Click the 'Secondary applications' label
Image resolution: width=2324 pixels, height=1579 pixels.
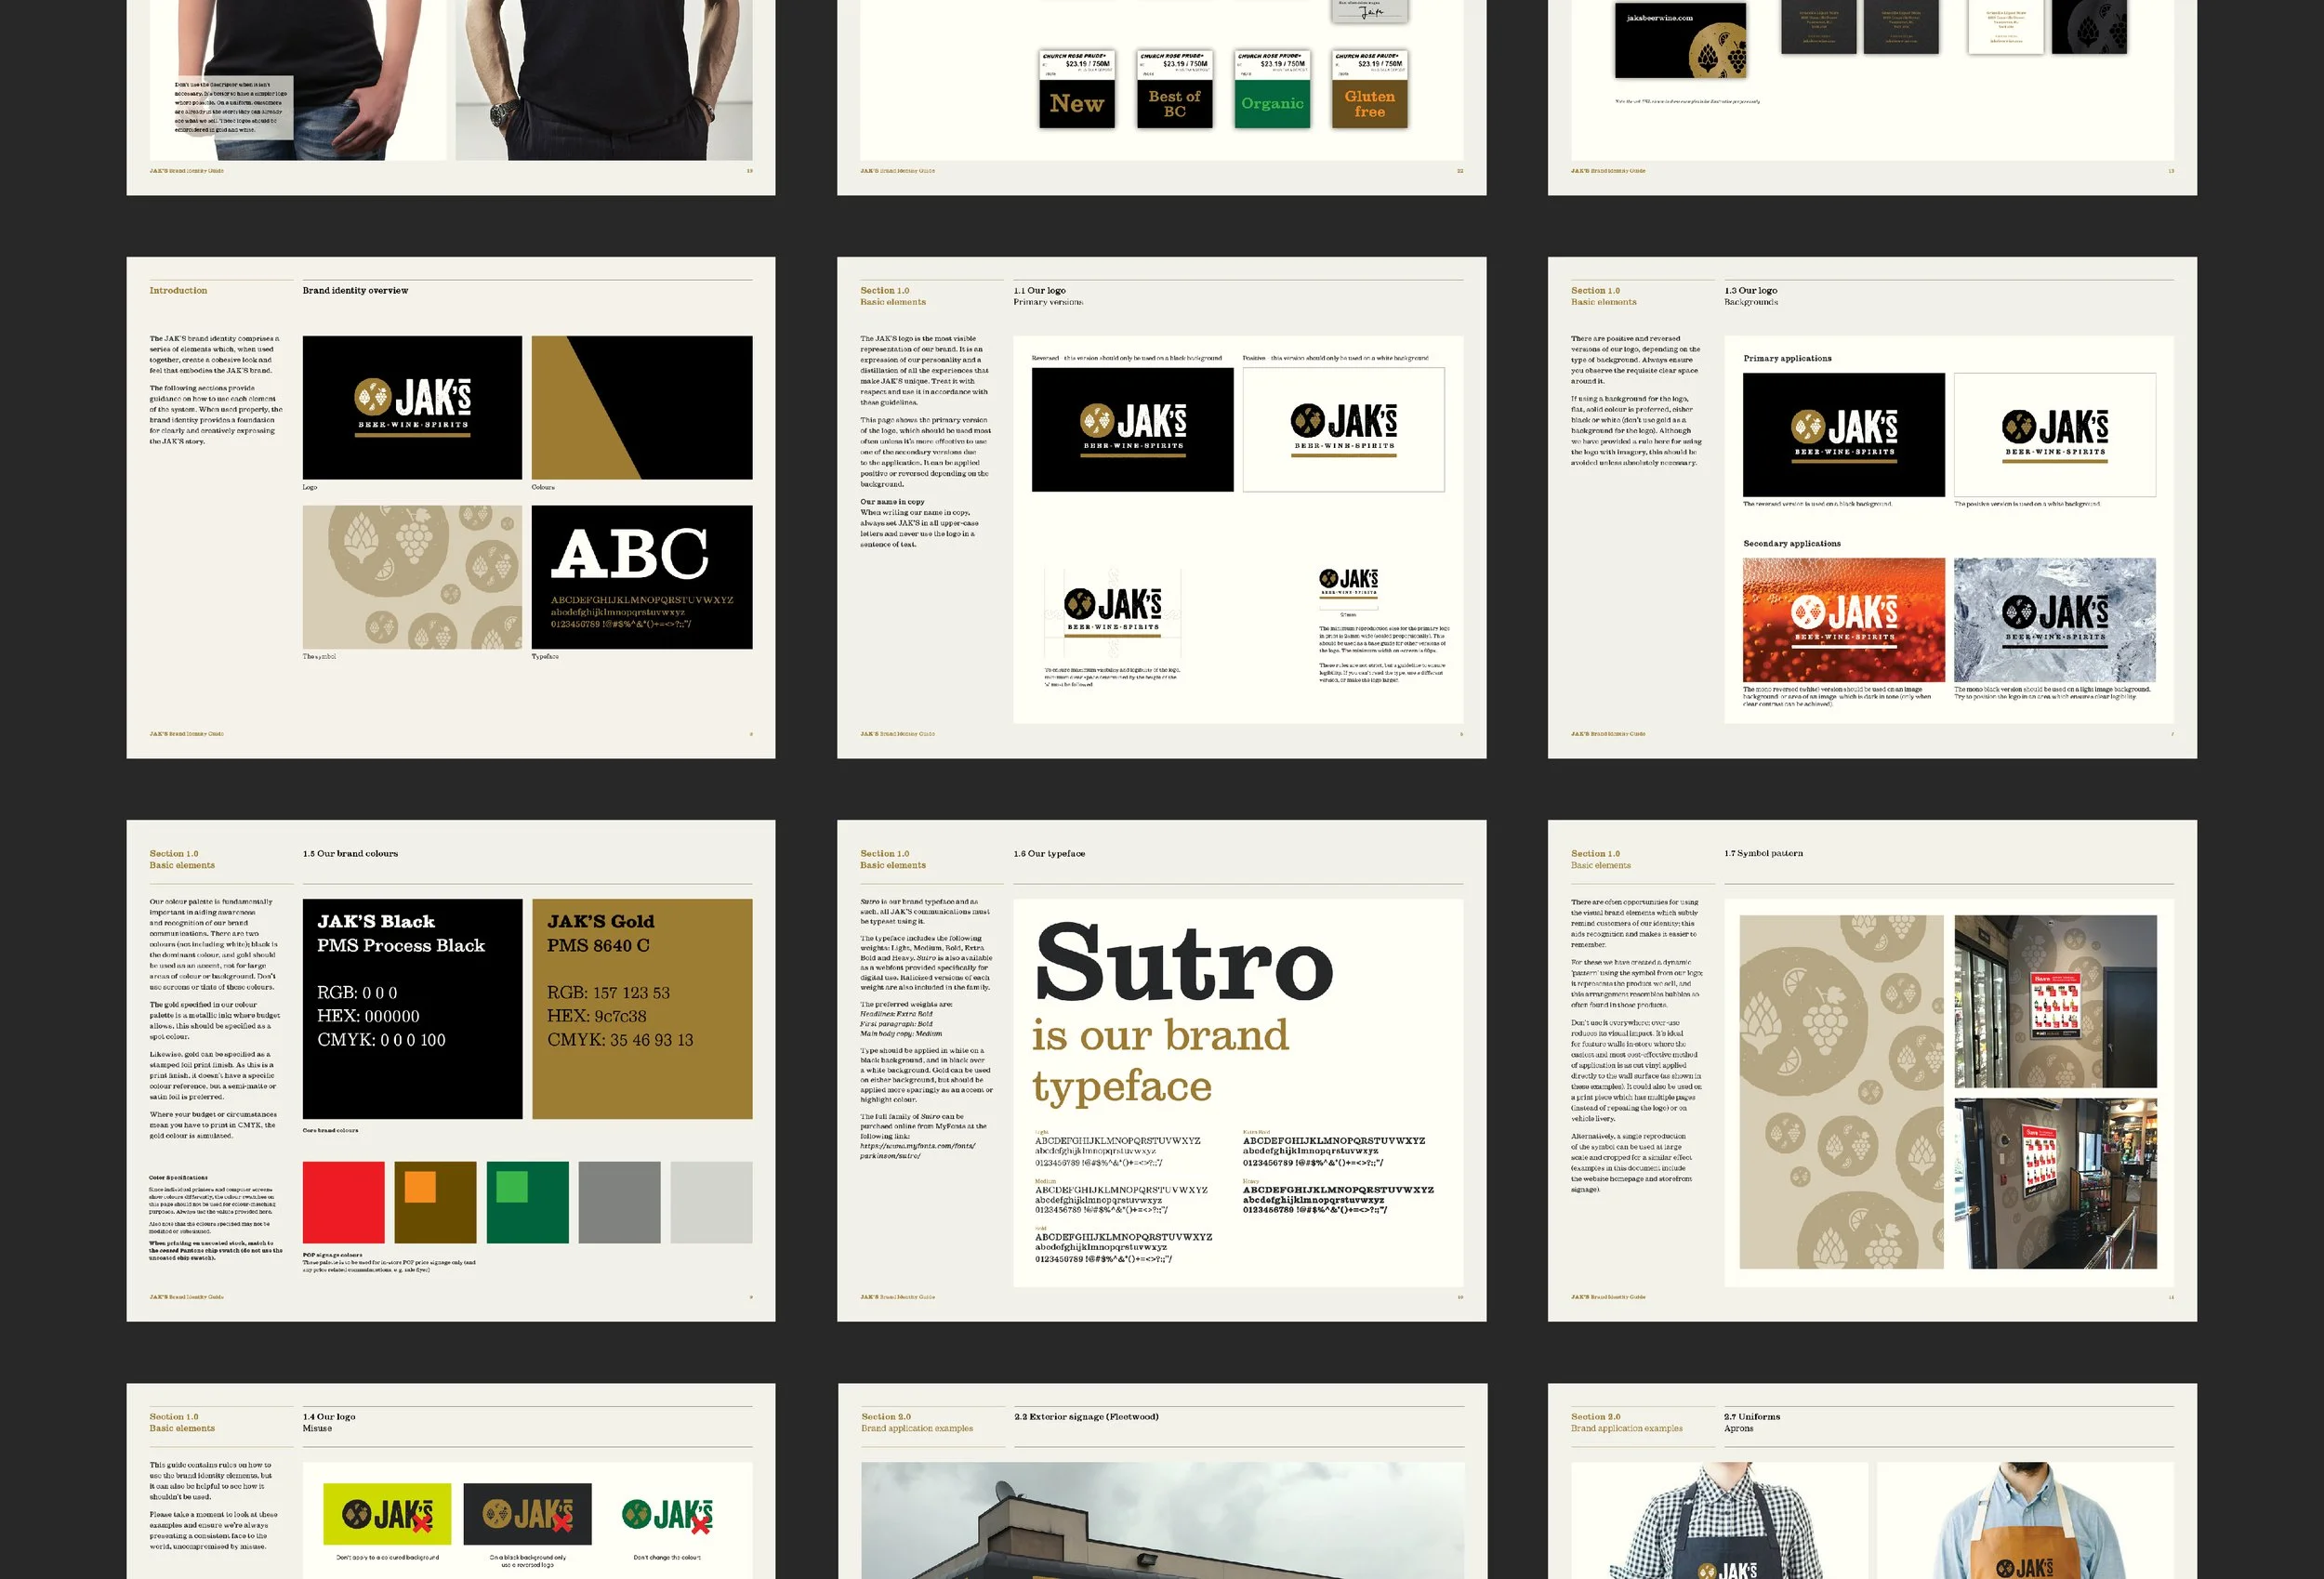pyautogui.click(x=1791, y=544)
